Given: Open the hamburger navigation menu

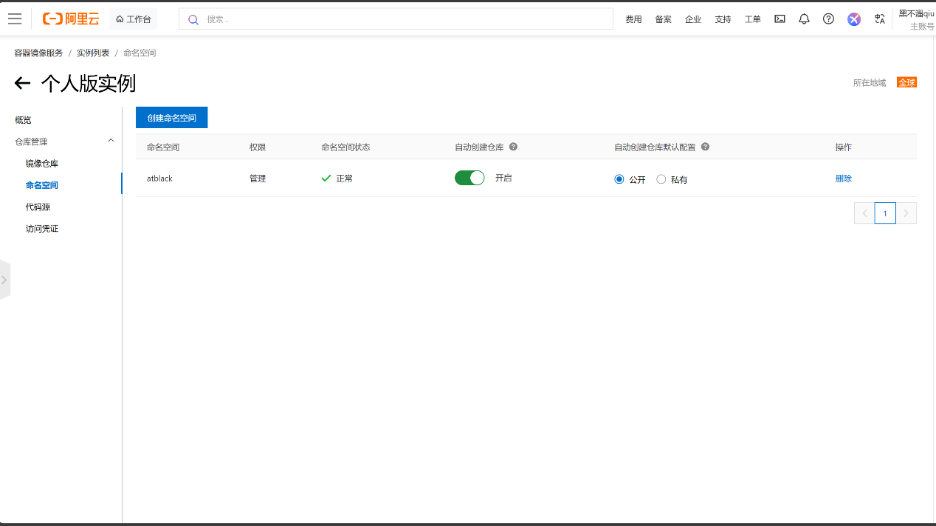Looking at the screenshot, I should point(15,19).
